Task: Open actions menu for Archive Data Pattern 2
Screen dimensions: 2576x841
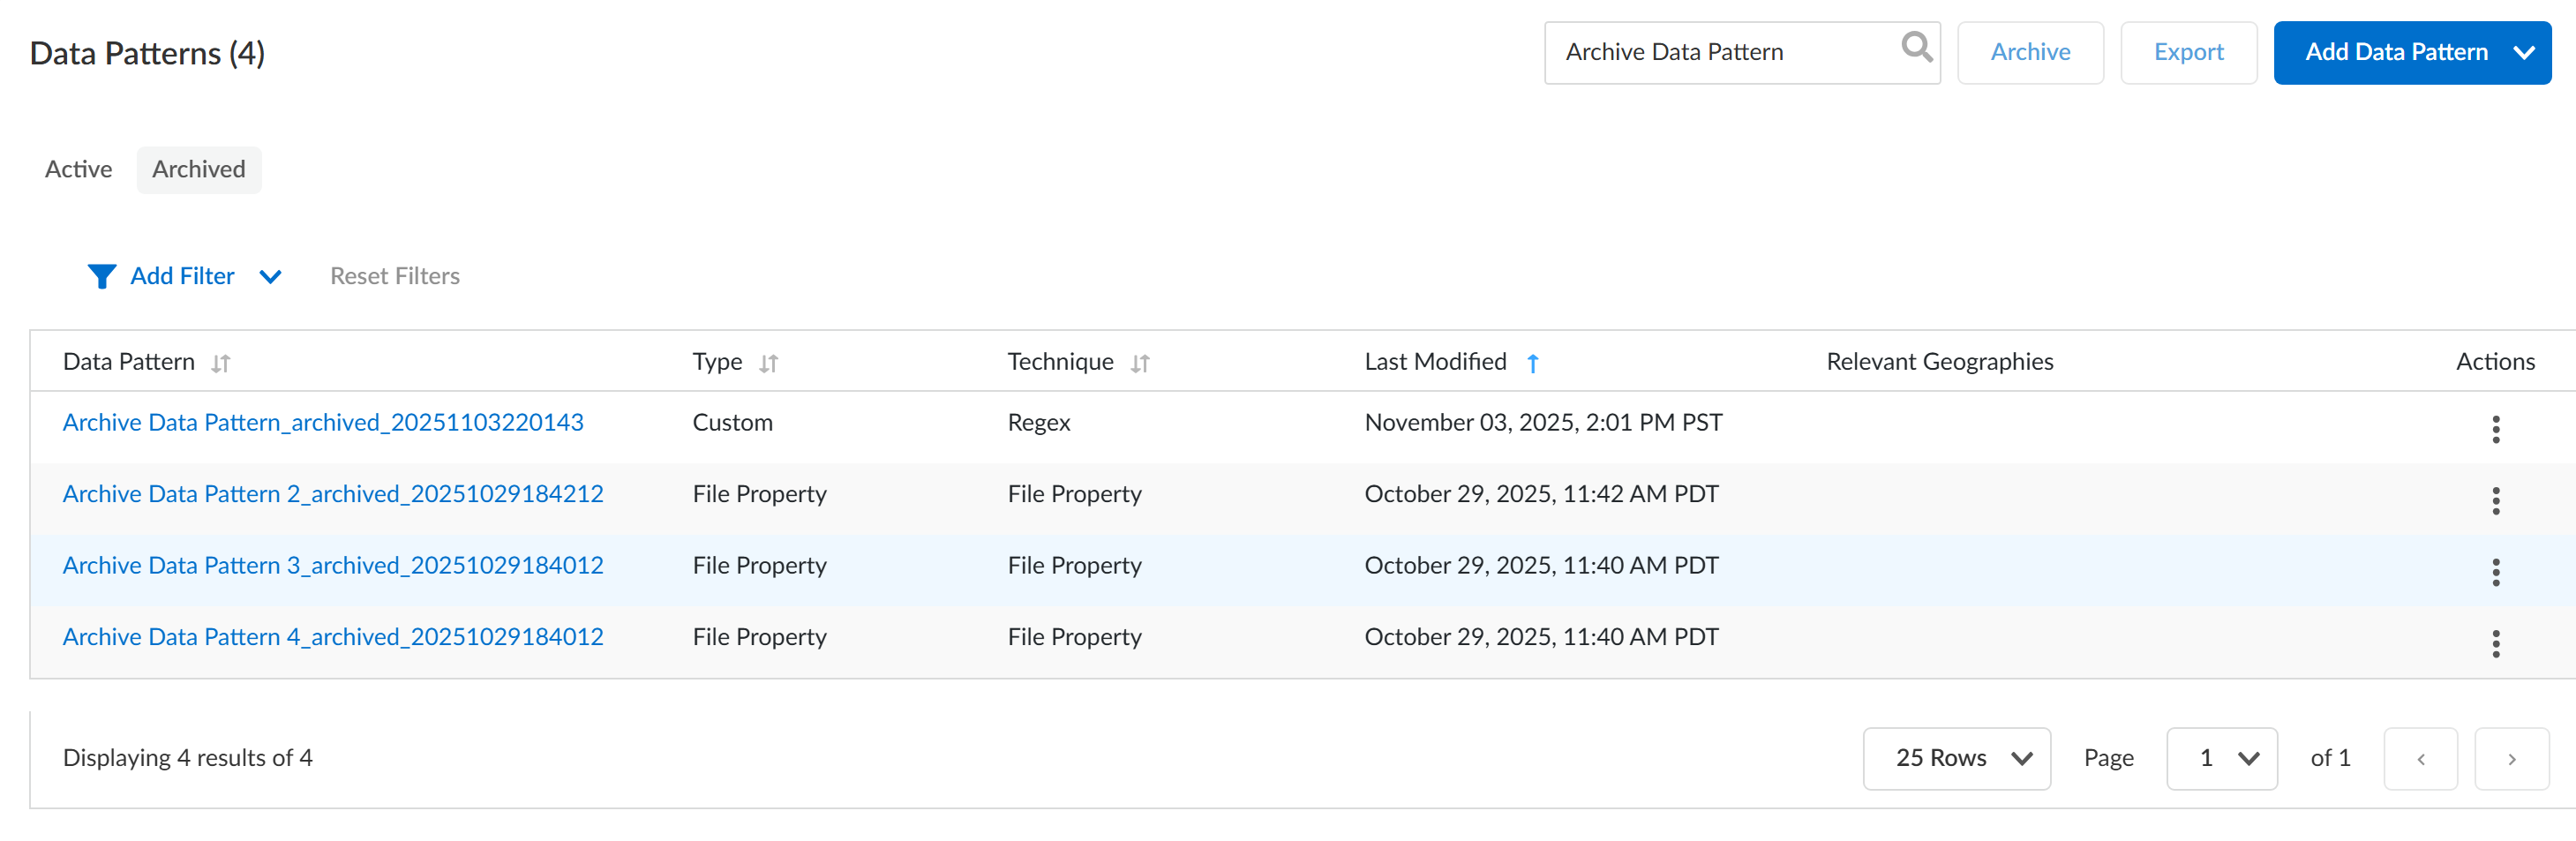Action: (2495, 500)
